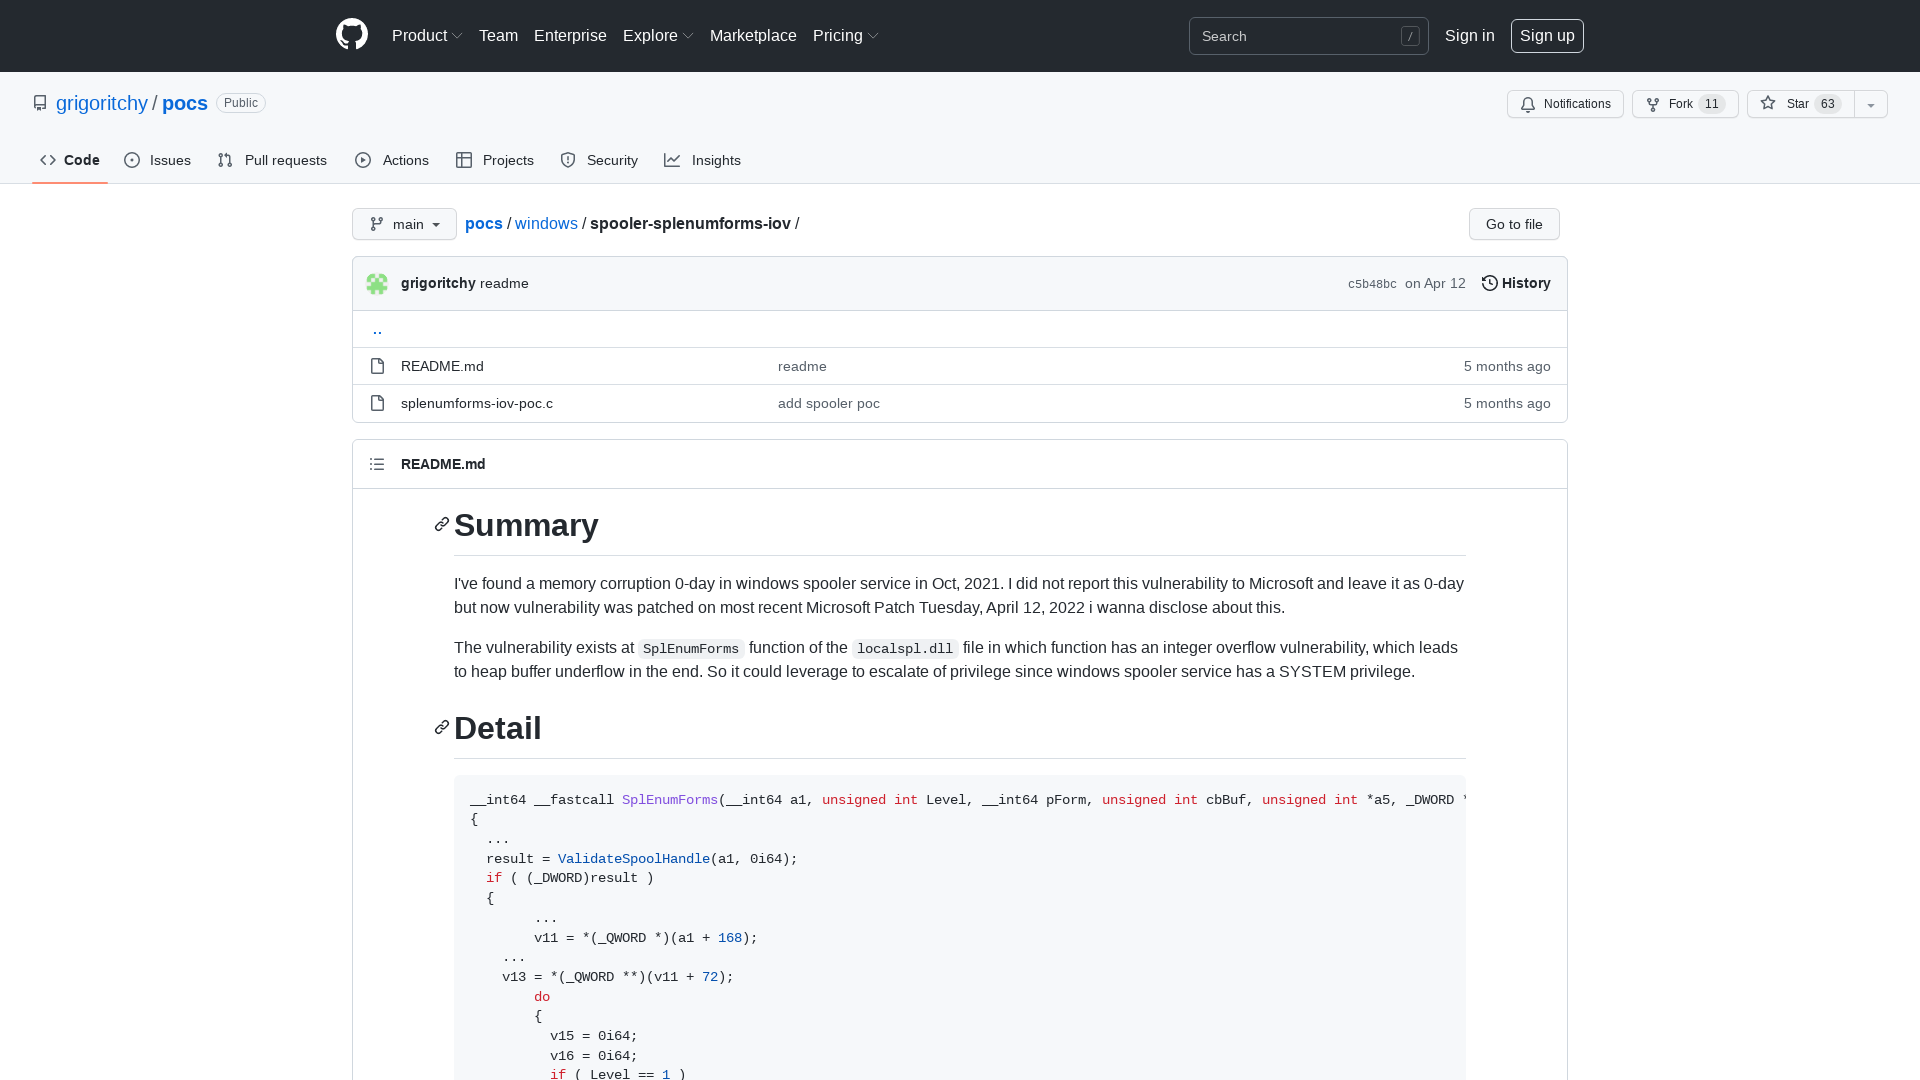Click the Summary heading anchor link icon
This screenshot has height=1080, width=1920.
(x=442, y=525)
